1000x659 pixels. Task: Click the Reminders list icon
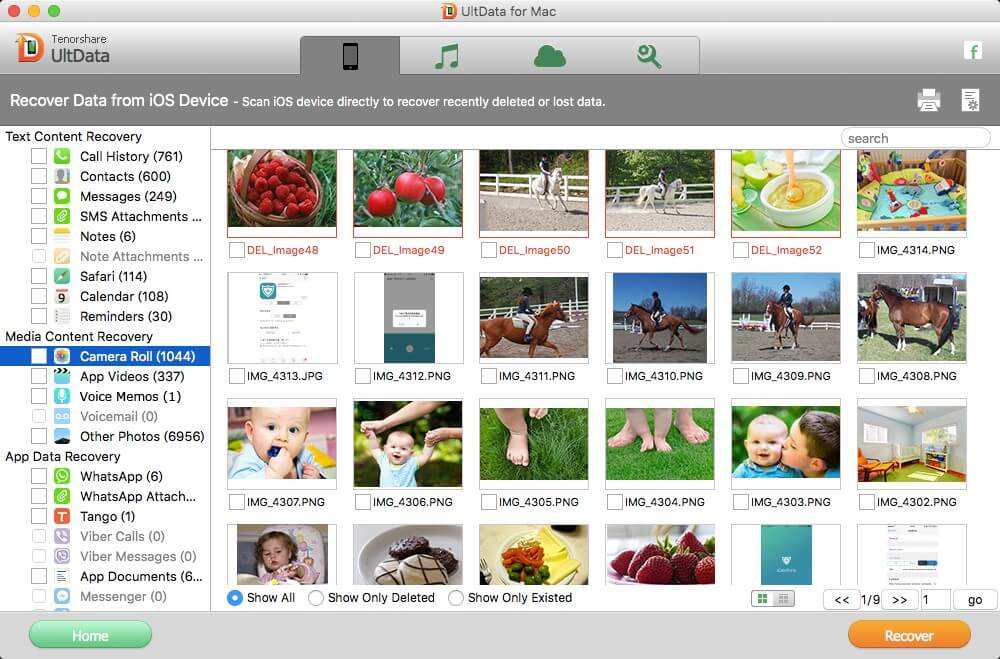point(62,316)
